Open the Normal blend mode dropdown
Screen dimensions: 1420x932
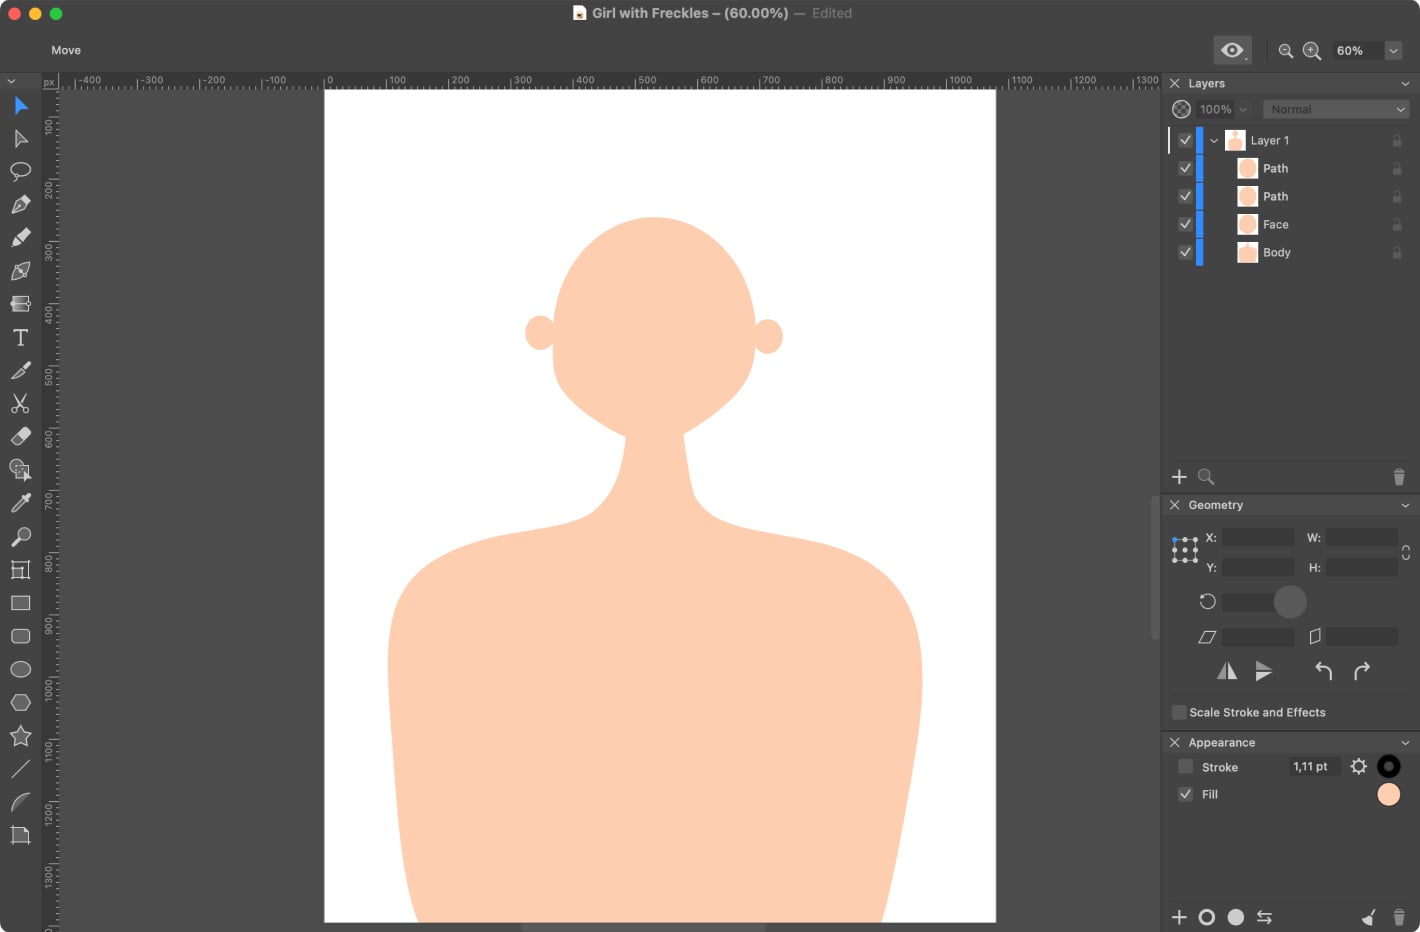1336,109
